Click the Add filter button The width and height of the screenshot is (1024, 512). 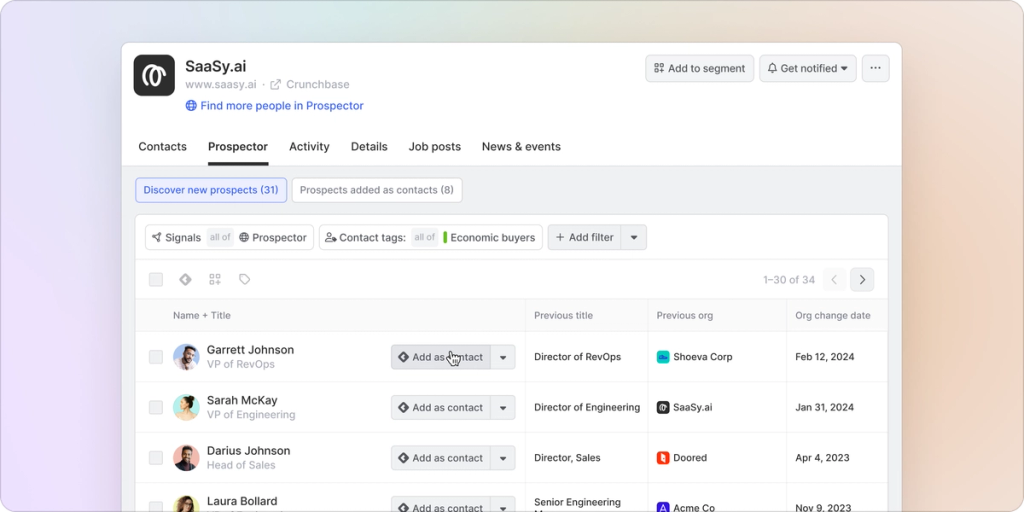(x=584, y=238)
